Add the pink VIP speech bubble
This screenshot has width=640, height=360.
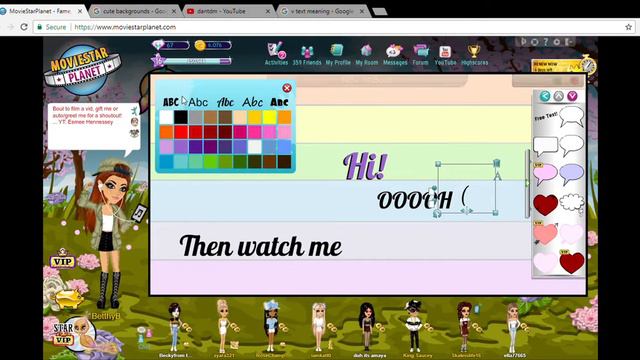[545, 174]
